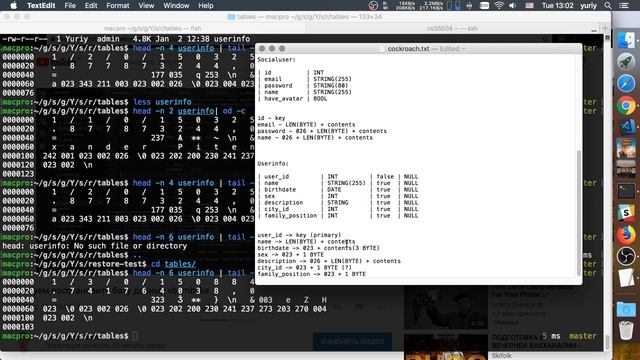
Task: Click 'less userinfo' command in terminal
Action: click(x=162, y=102)
